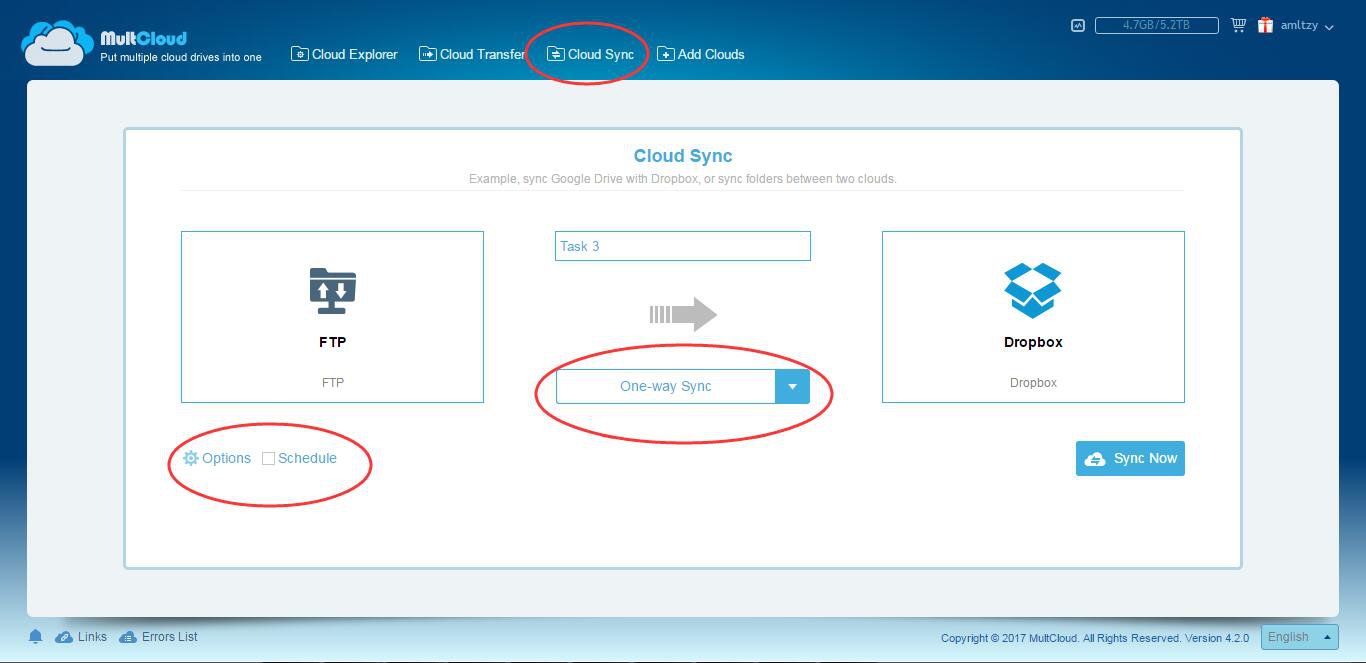Open the Errors List
Viewport: 1366px width, 663px height.
158,637
